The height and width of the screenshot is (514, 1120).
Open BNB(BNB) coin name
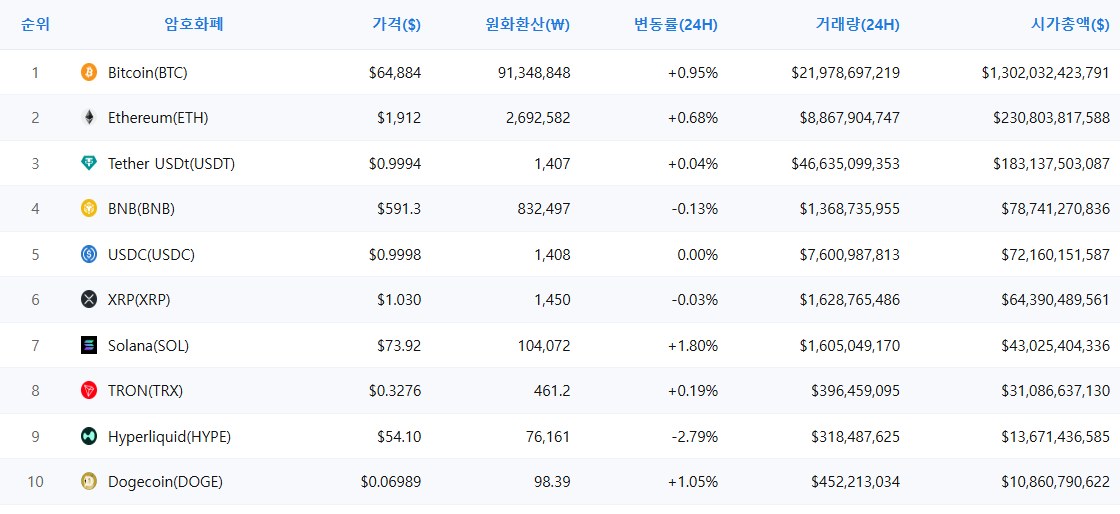[x=141, y=208]
